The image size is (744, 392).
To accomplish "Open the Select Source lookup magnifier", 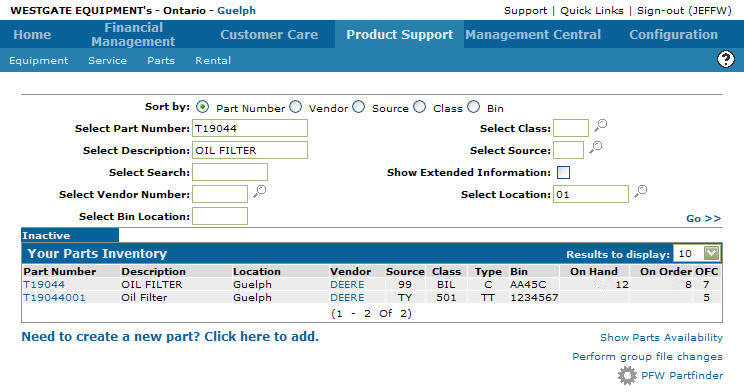I will click(x=595, y=147).
